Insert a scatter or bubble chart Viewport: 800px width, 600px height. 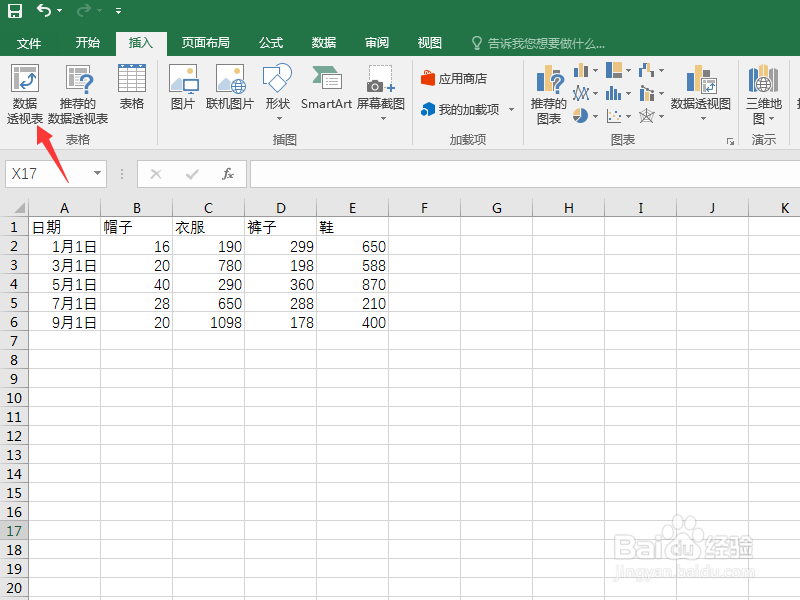tap(618, 116)
